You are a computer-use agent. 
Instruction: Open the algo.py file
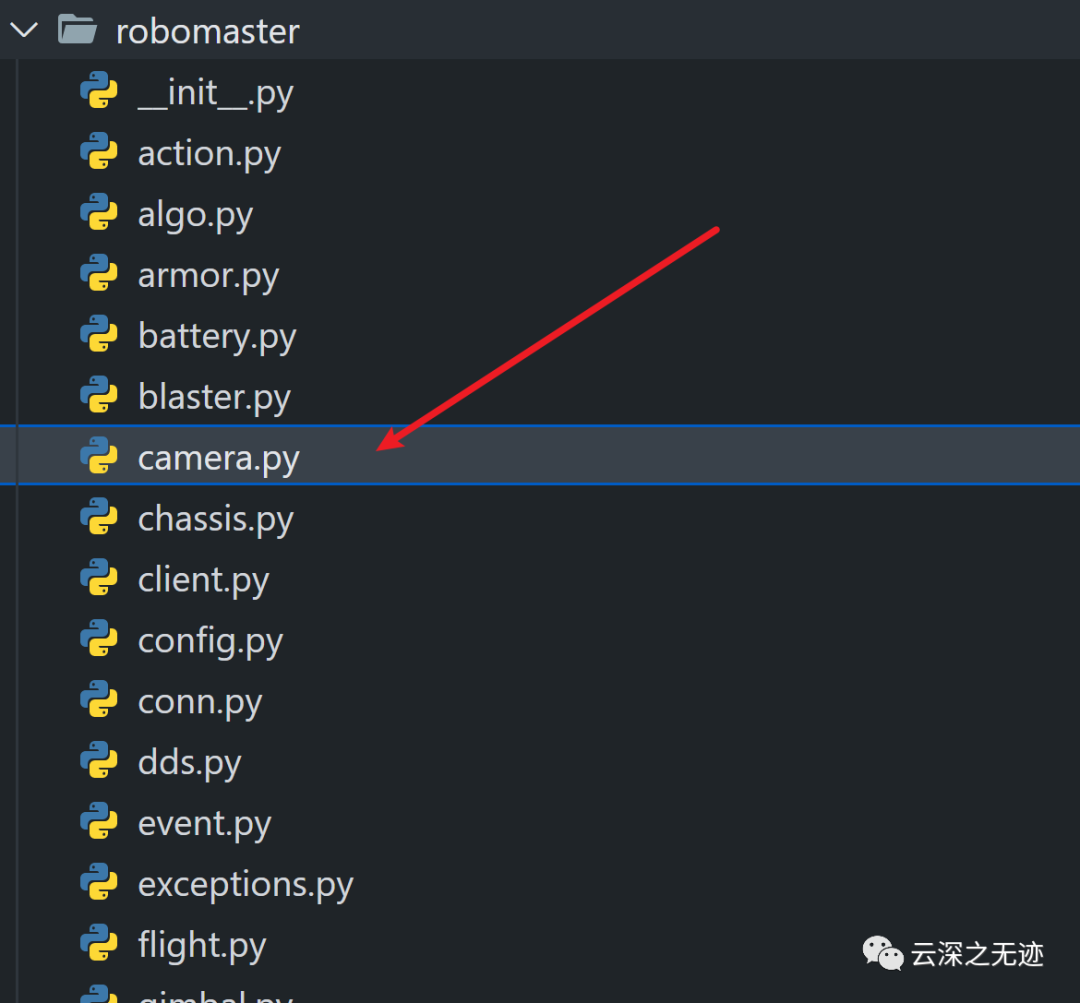pyautogui.click(x=195, y=214)
